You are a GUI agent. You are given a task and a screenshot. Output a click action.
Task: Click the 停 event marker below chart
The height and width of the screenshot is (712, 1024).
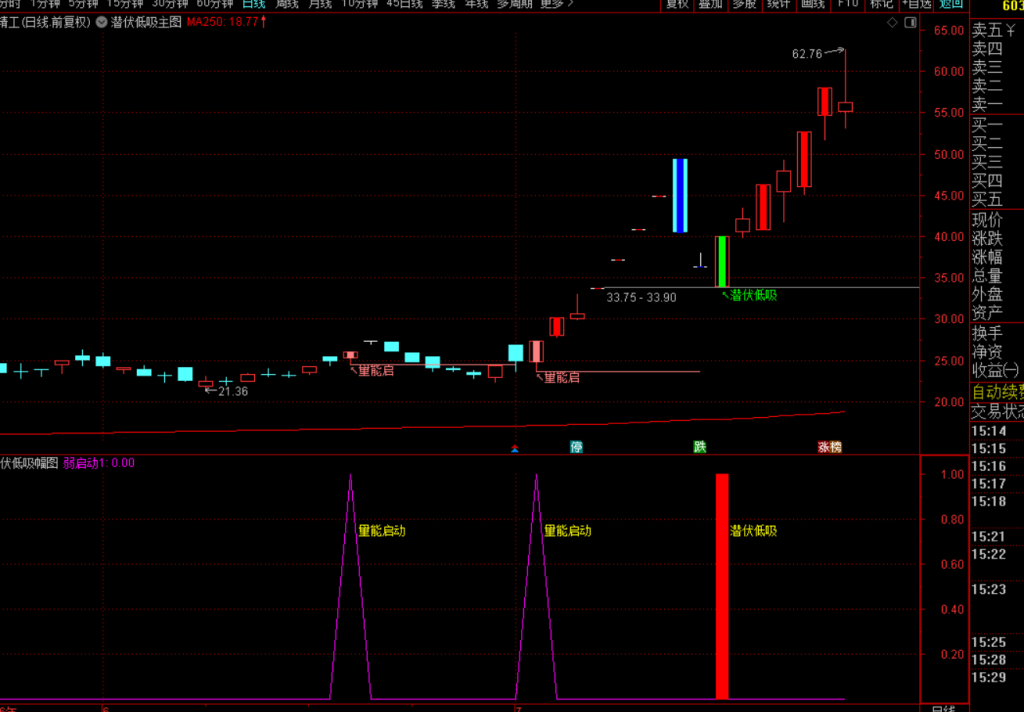pos(576,447)
